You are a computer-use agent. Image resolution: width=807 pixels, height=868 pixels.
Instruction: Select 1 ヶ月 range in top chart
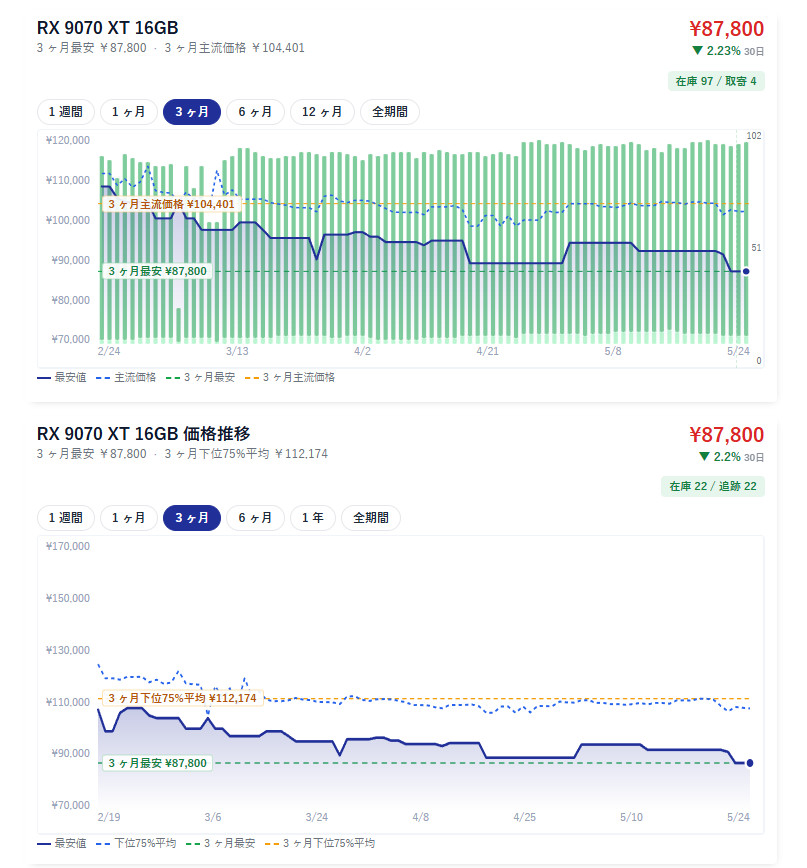coord(128,112)
